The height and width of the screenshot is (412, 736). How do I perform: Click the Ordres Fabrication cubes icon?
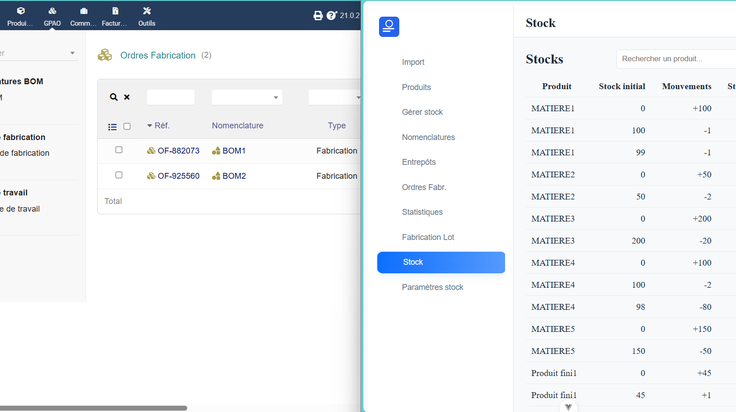click(x=105, y=55)
